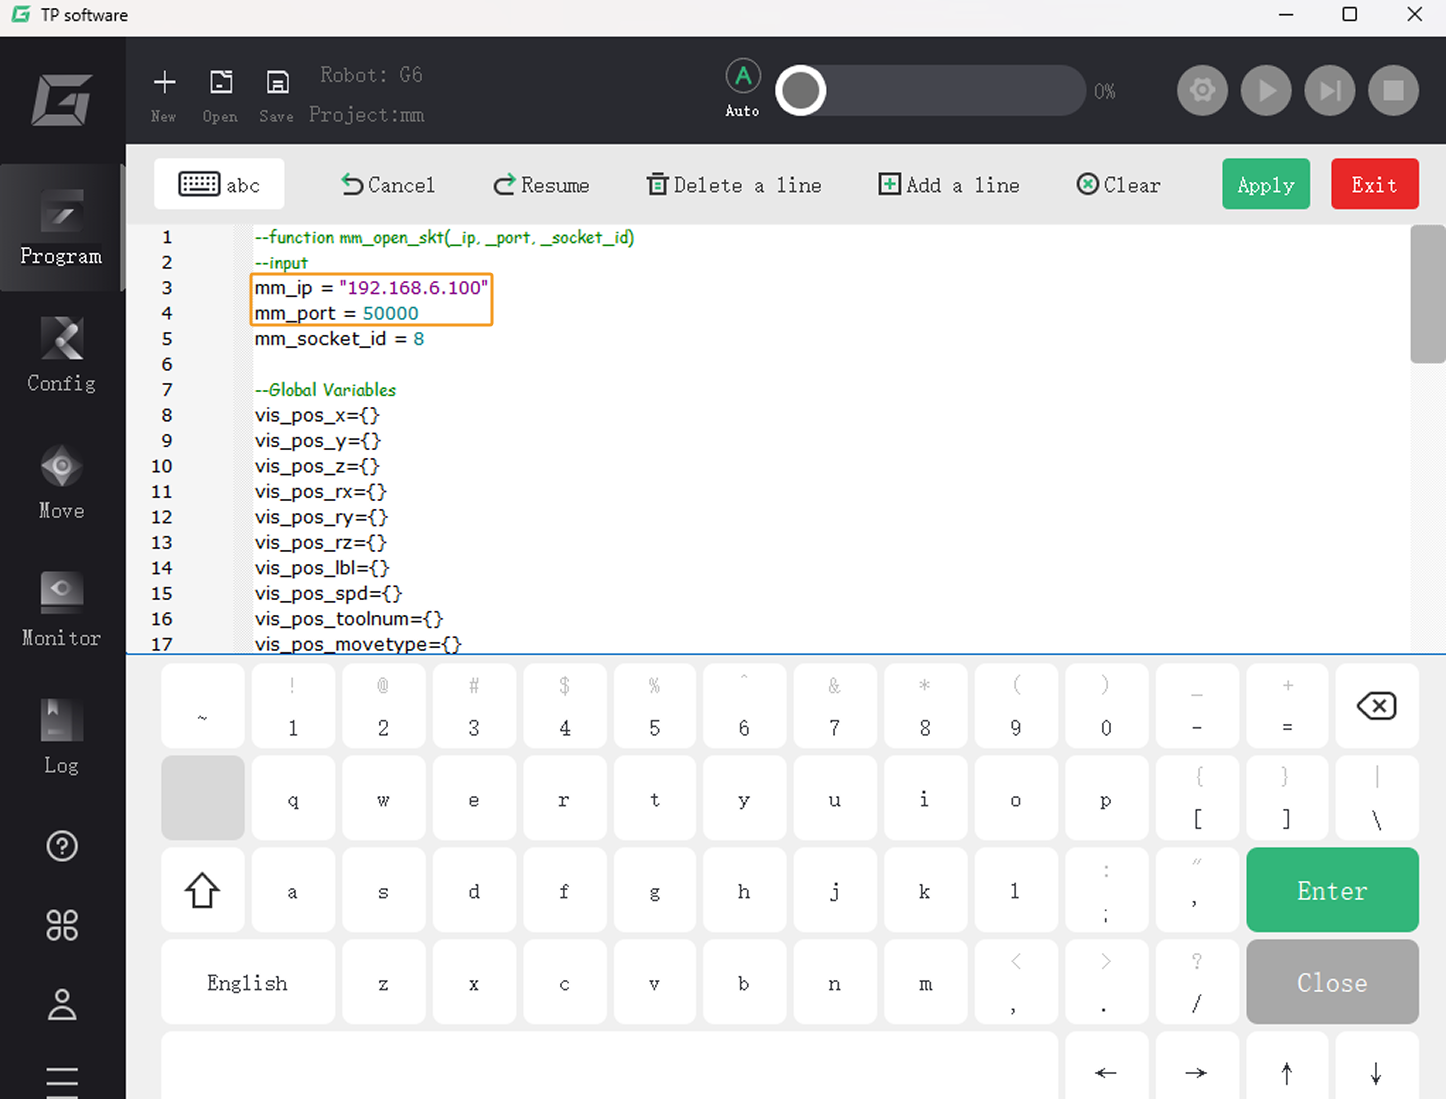Step forward with the step button

point(1330,91)
